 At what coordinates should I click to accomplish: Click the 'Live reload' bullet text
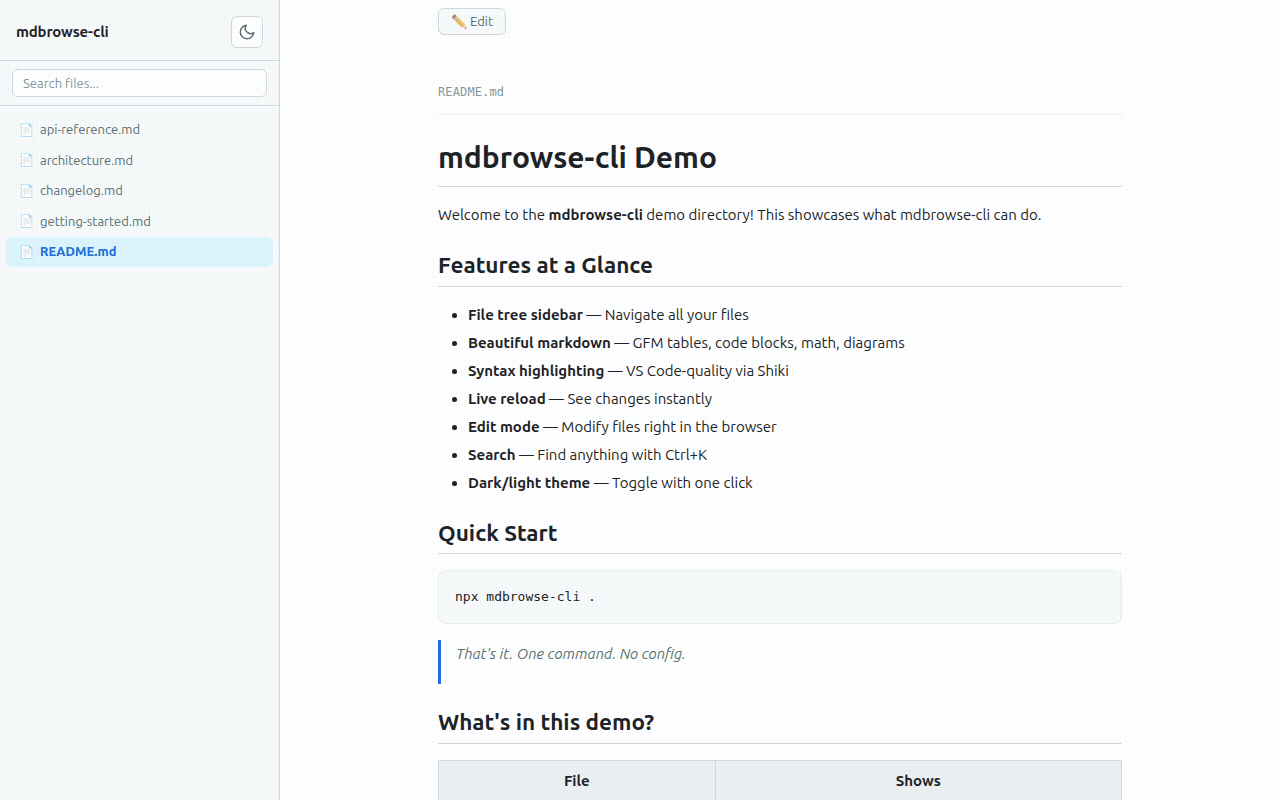[x=507, y=398]
